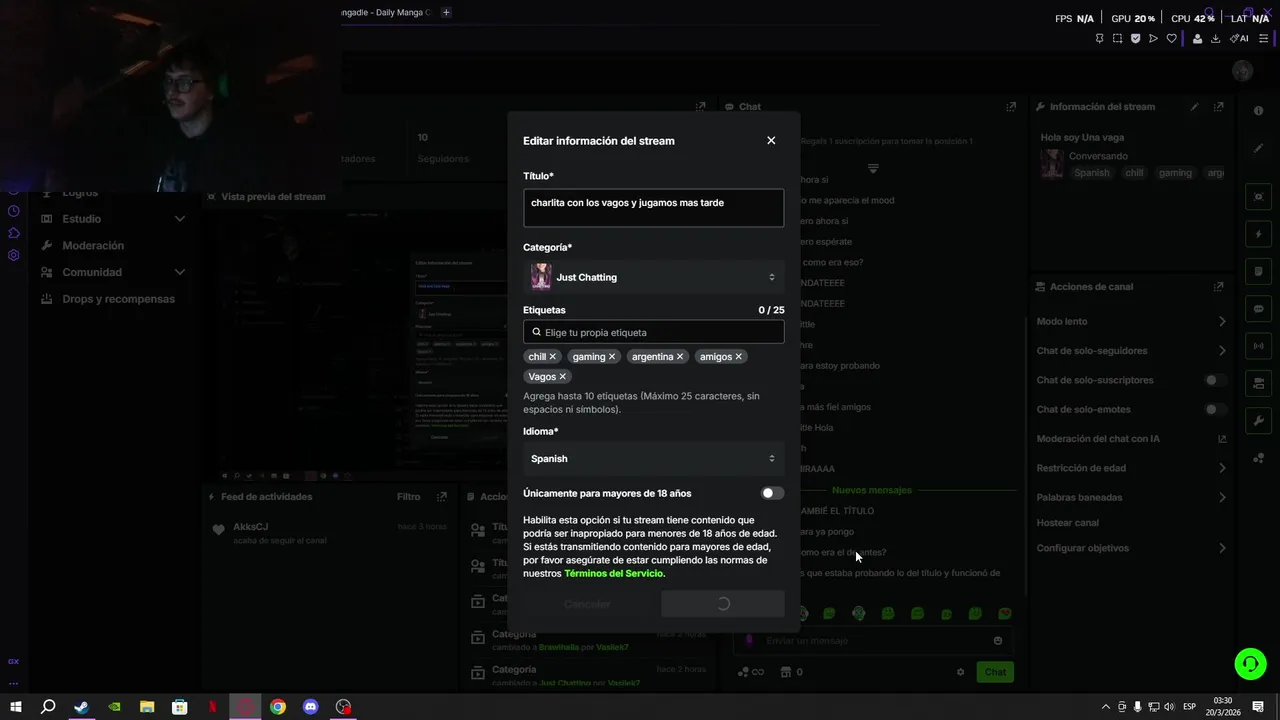Open Google Chrome from the taskbar
Screen dimensions: 1280x720
click(278, 707)
